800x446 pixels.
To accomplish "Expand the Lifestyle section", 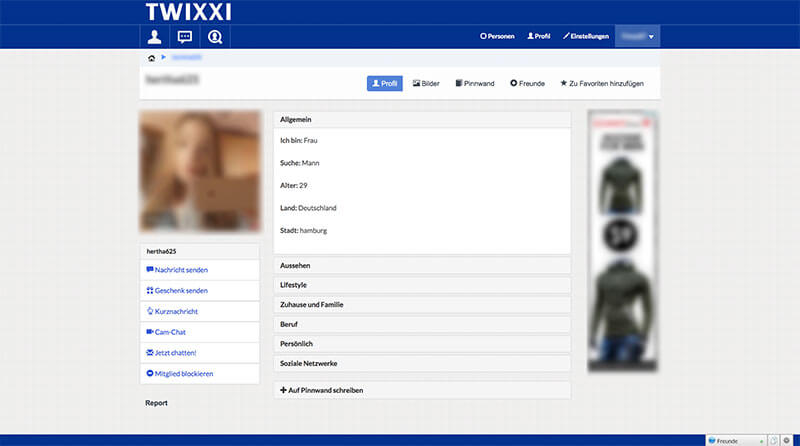I will tap(421, 285).
